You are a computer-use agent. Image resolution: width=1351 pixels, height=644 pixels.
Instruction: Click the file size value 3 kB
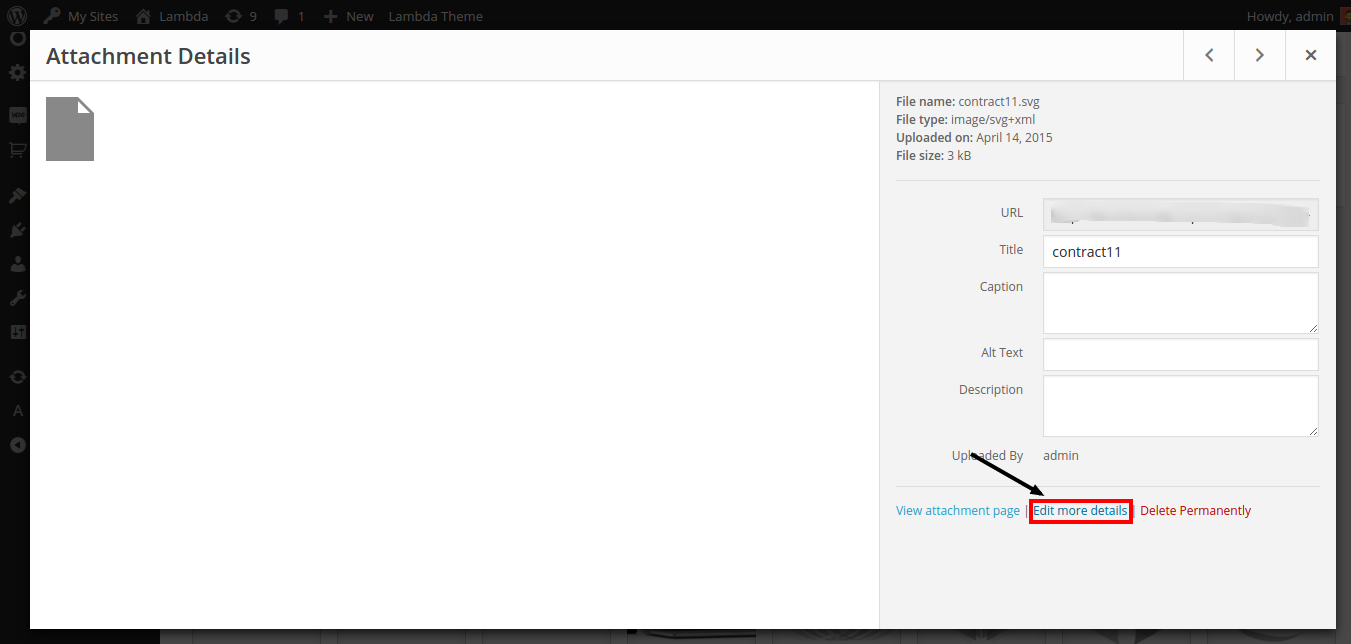(x=959, y=155)
